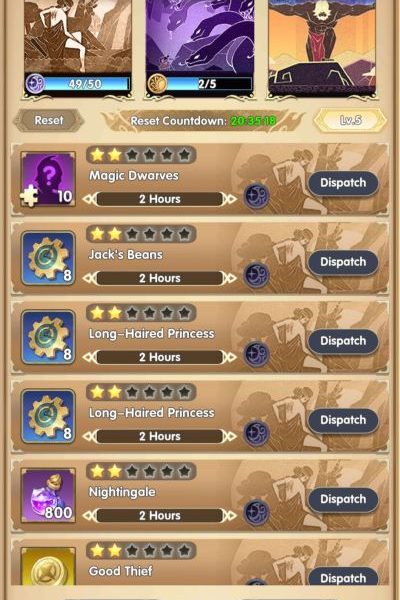Tap the moon icon beside 49/50 bar
The width and height of the screenshot is (400, 600).
[x=35, y=83]
